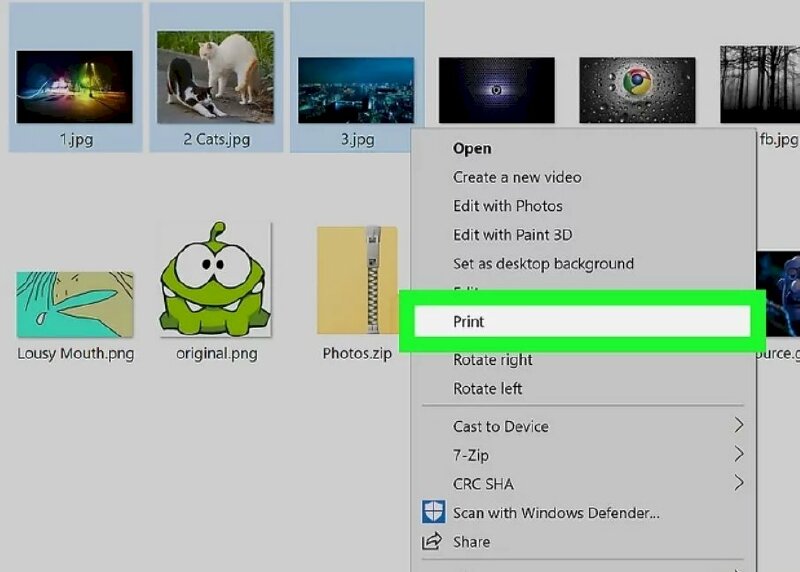Select the dark purple eye wallpaper thumbnail
This screenshot has height=572, width=800.
[497, 89]
